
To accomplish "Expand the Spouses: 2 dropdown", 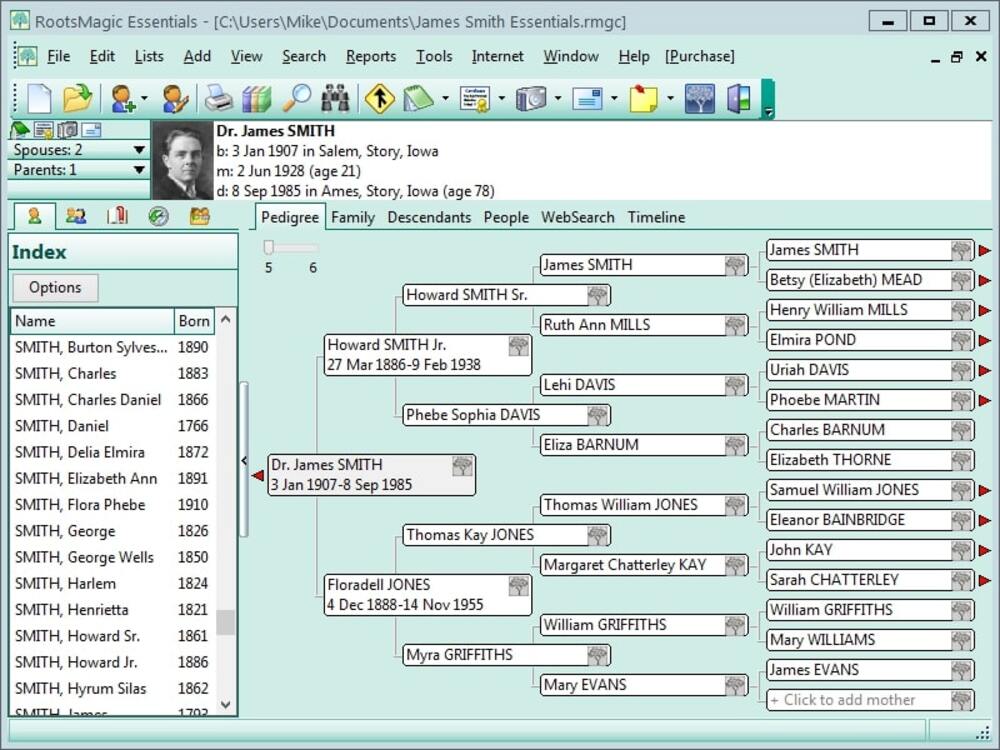I will coord(139,150).
